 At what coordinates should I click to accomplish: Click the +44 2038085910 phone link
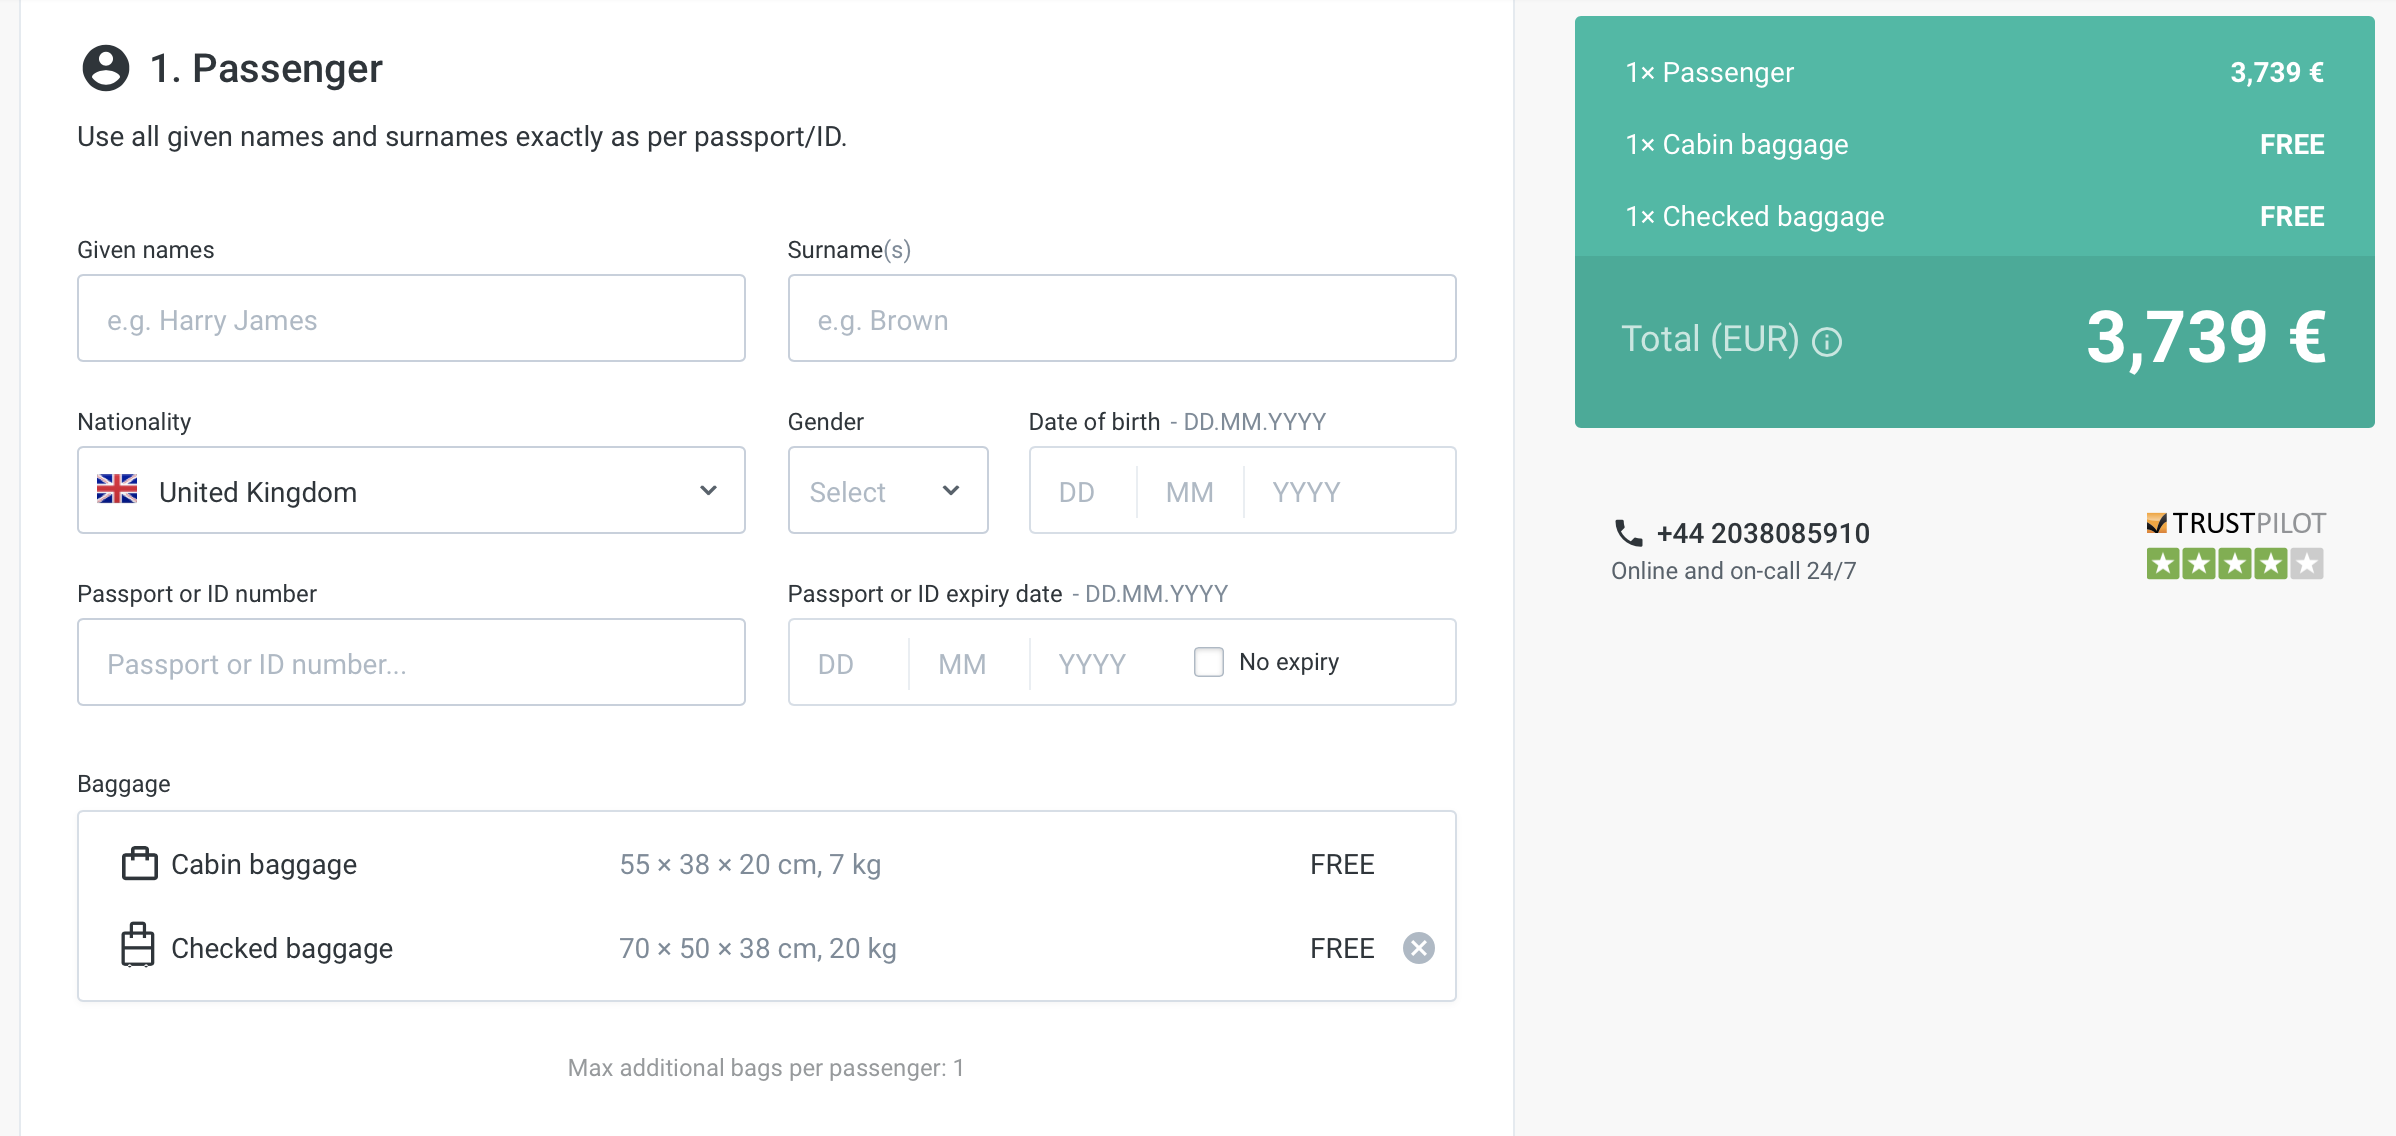(1762, 533)
